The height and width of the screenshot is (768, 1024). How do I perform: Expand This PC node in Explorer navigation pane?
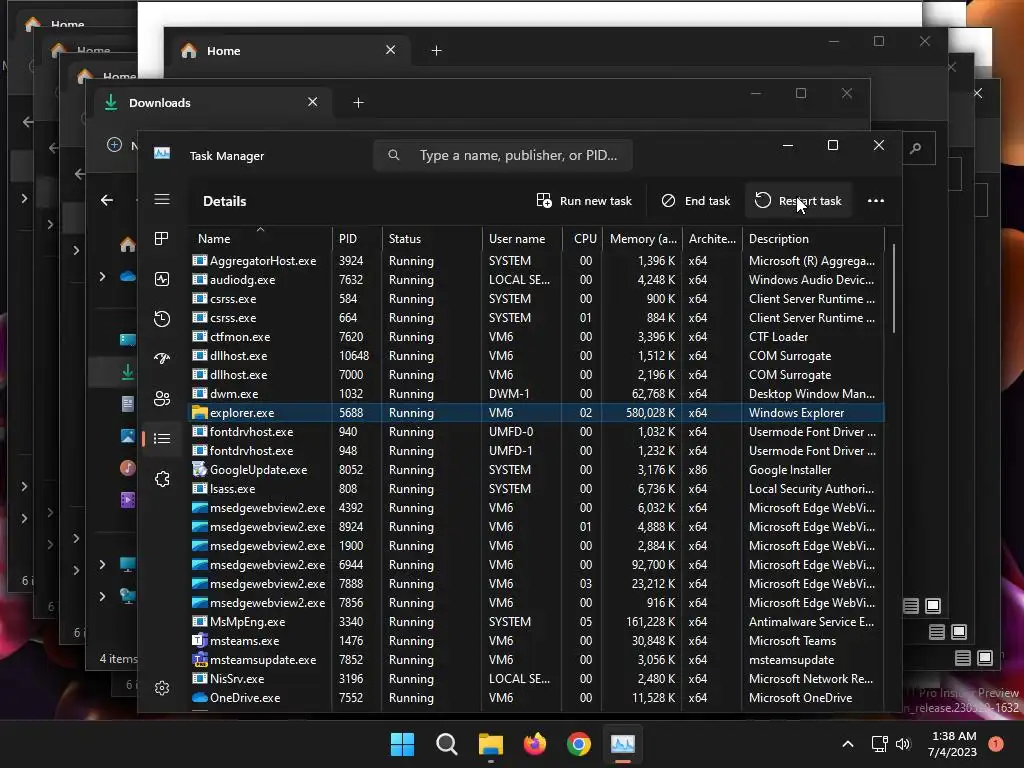(x=103, y=564)
